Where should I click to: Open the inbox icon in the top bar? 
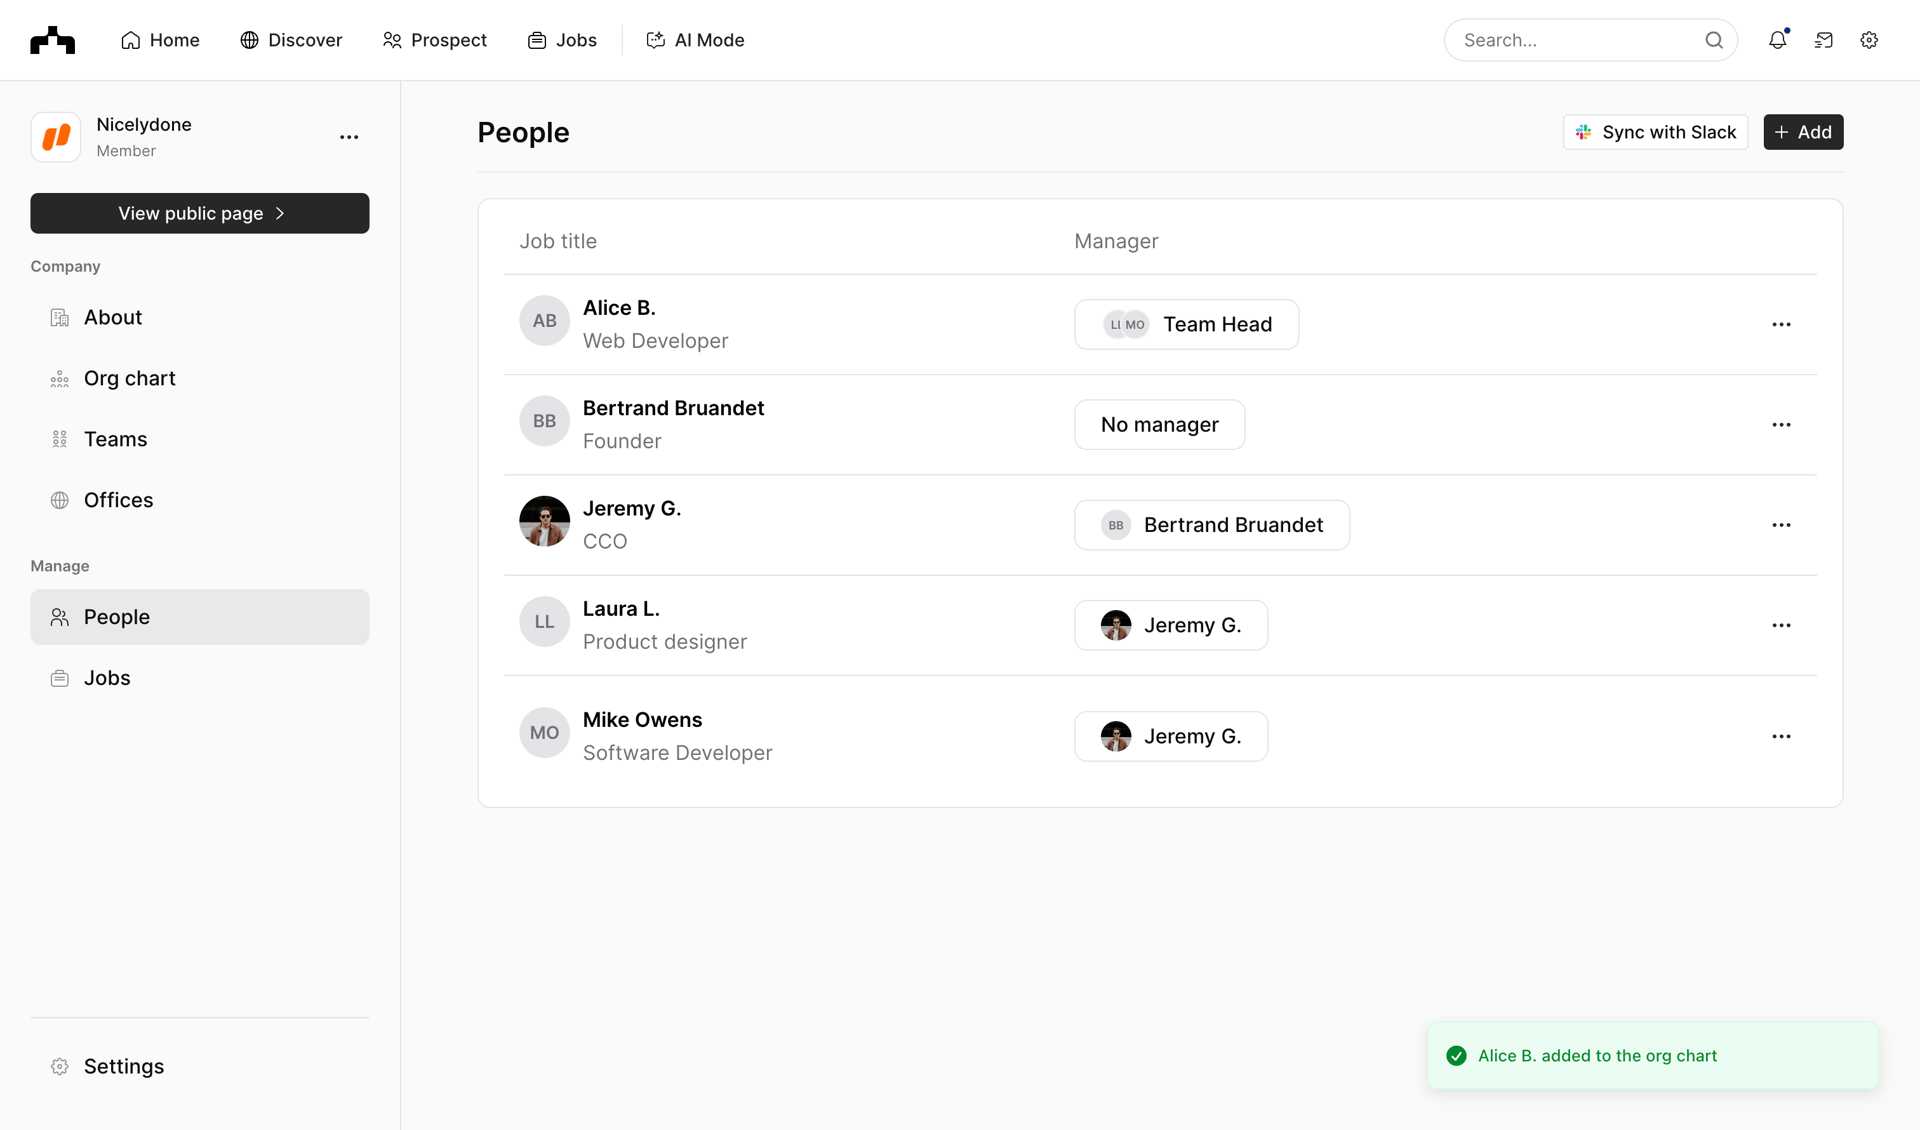[1823, 40]
